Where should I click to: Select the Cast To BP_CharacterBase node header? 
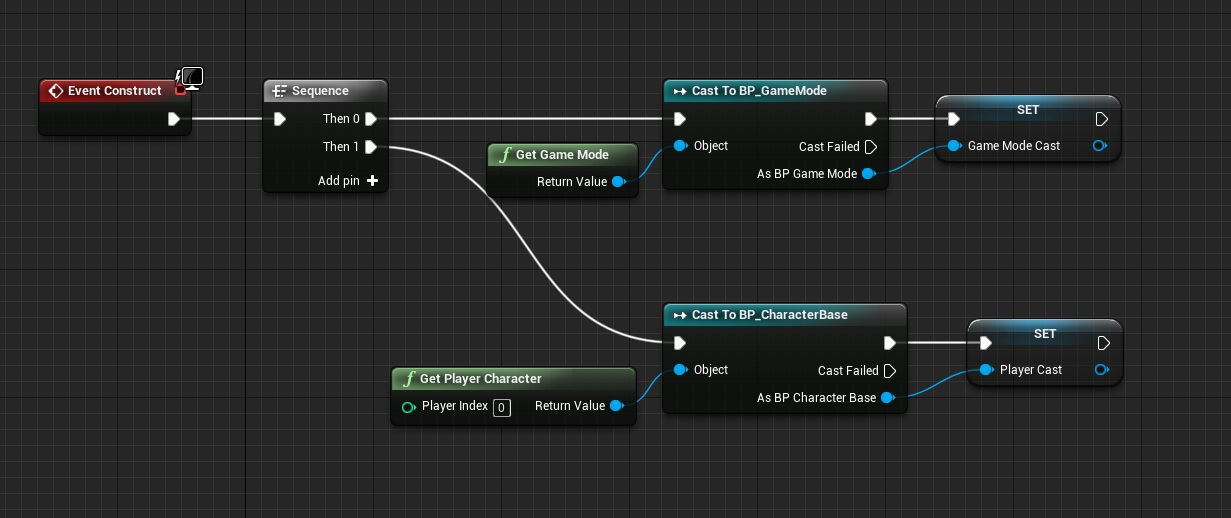pyautogui.click(x=769, y=315)
